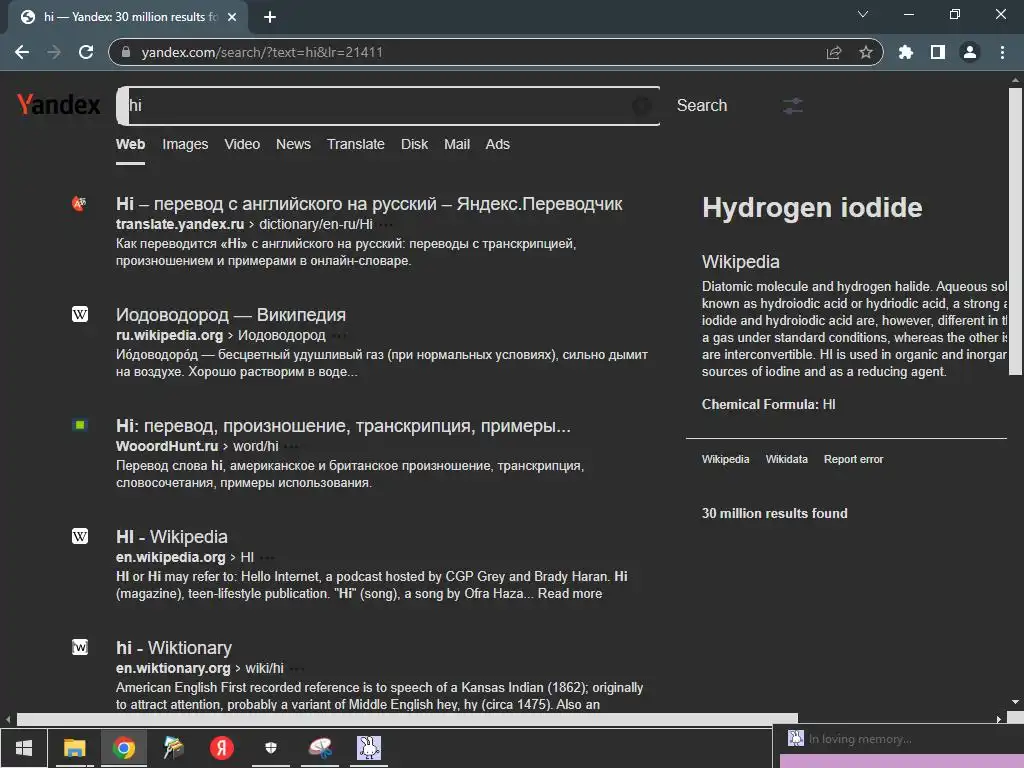This screenshot has height=768, width=1024.
Task: Open the 'Иодоводород — Википедия' result
Action: (231, 315)
